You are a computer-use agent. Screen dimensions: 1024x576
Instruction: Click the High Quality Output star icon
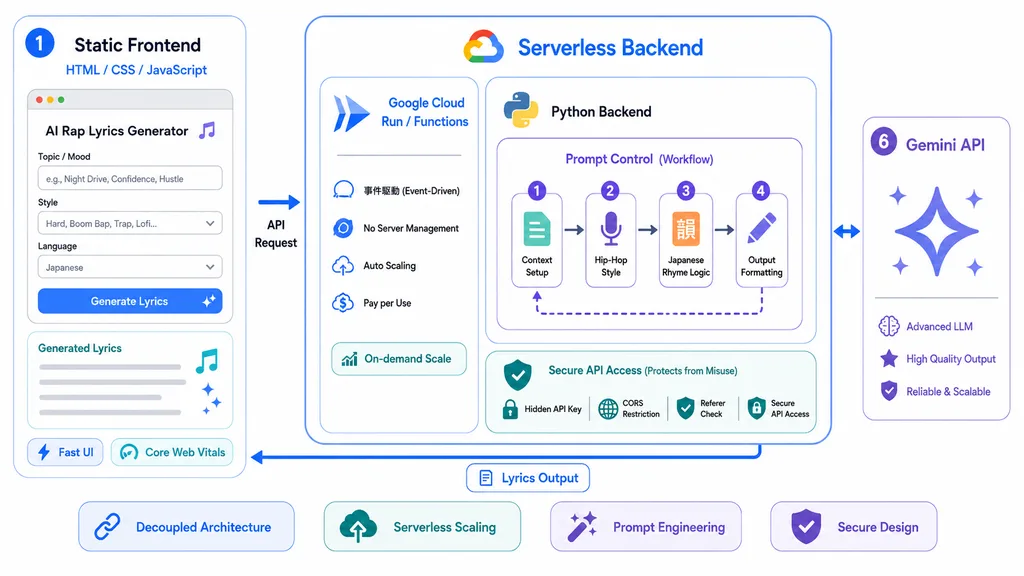pos(889,359)
